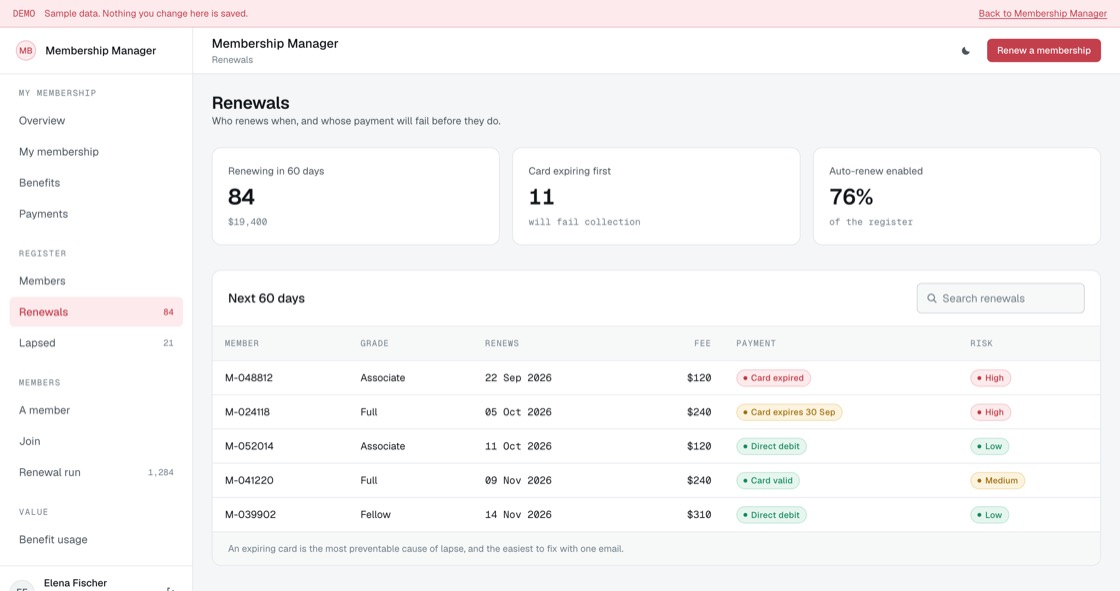Click the Card expired payment badge
This screenshot has width=1120, height=591.
coord(774,378)
